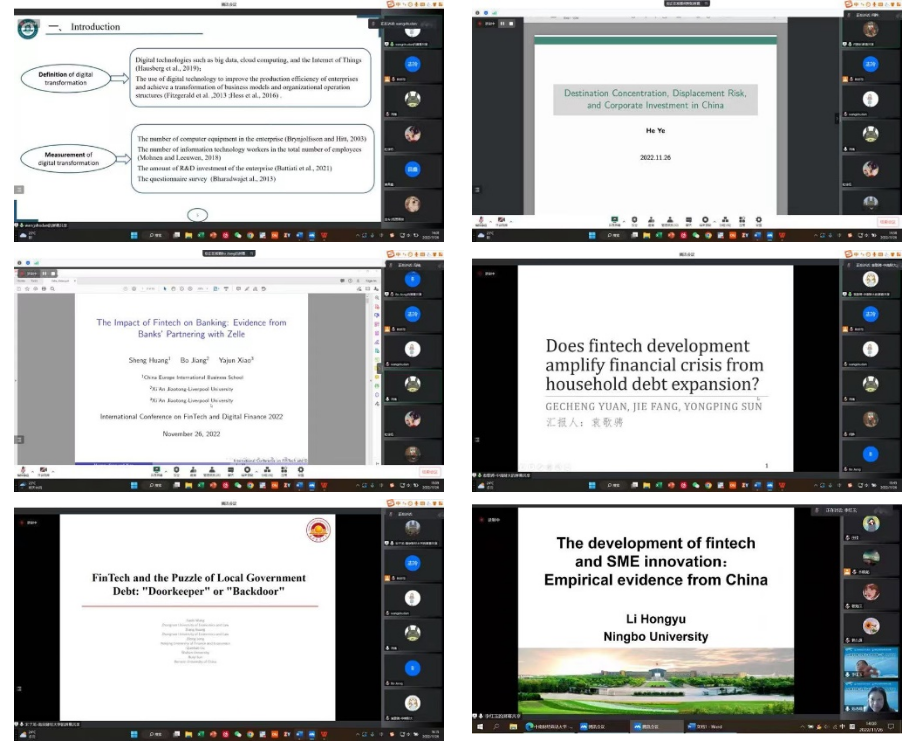
Task: Click the green share-screen icon below the He Ye slide
Action: point(616,219)
